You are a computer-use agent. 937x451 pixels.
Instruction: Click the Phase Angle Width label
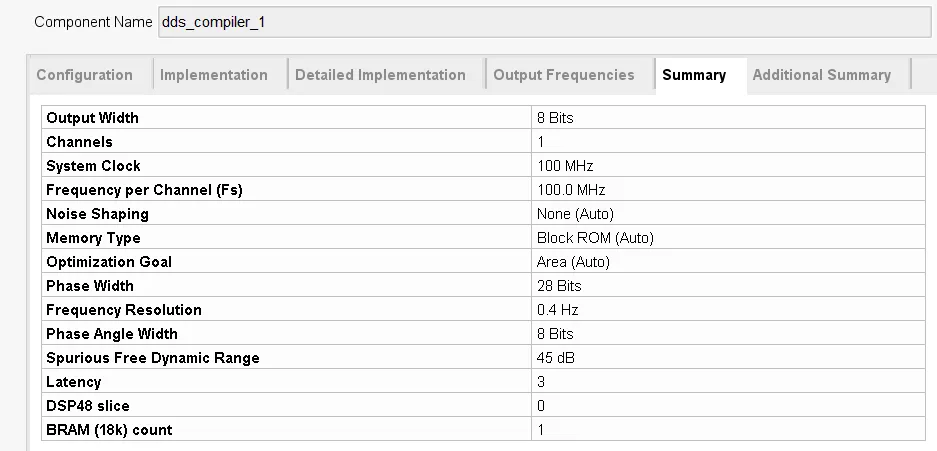click(110, 334)
